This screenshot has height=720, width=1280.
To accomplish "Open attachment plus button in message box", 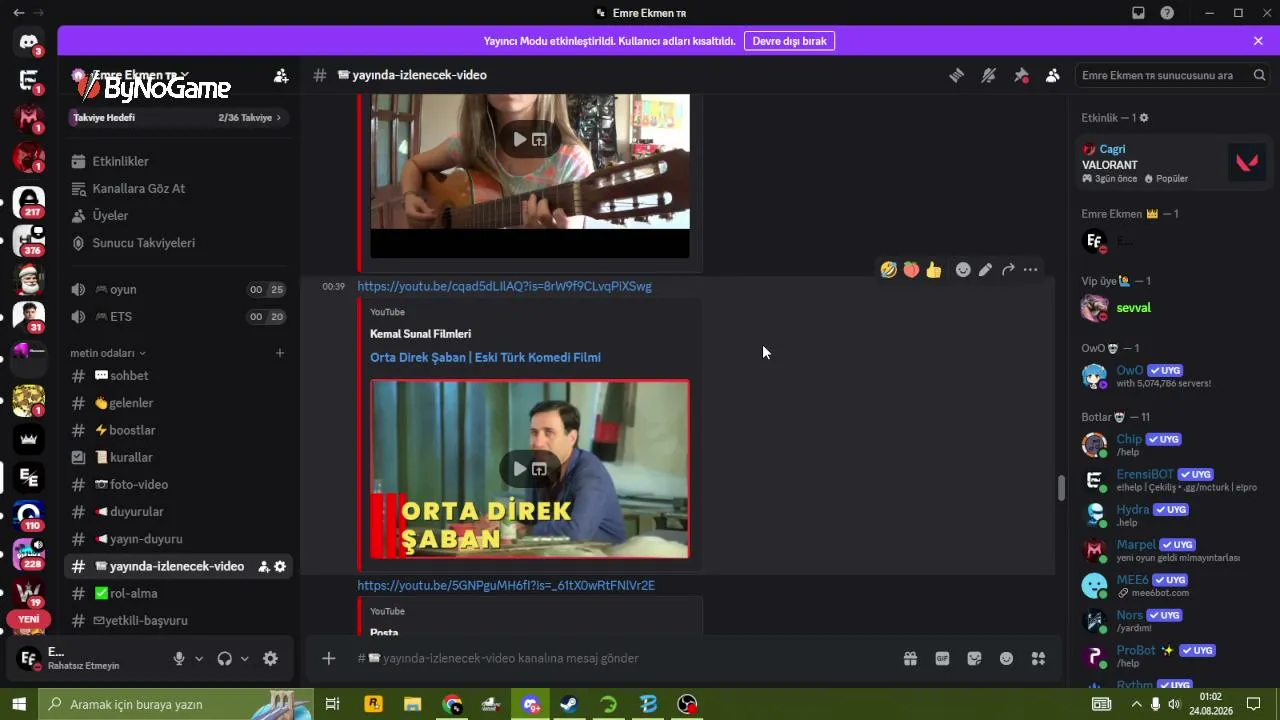I will tap(329, 658).
